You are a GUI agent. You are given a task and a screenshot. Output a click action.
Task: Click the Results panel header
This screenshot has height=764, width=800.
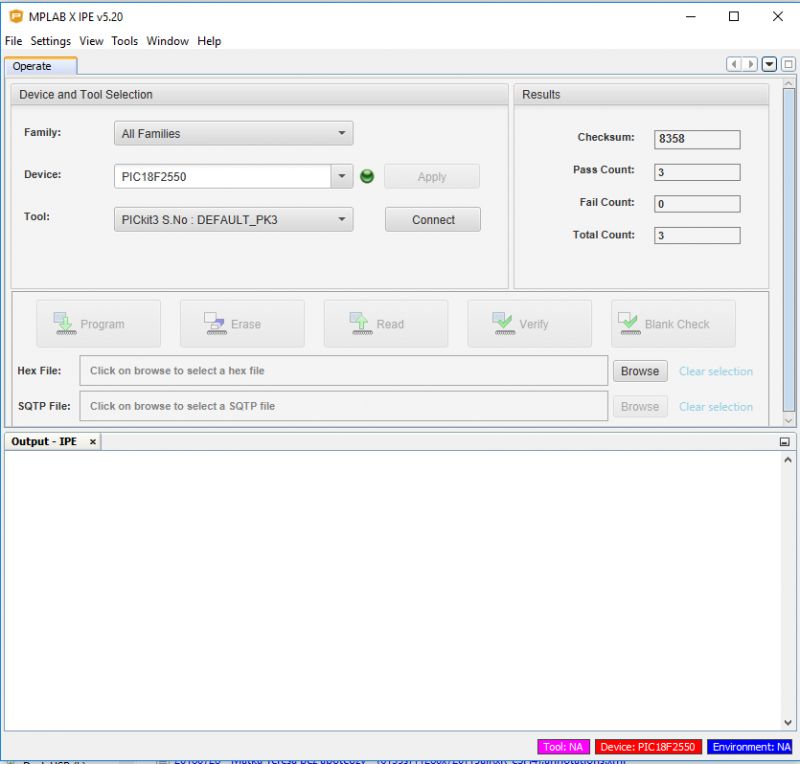[x=641, y=94]
